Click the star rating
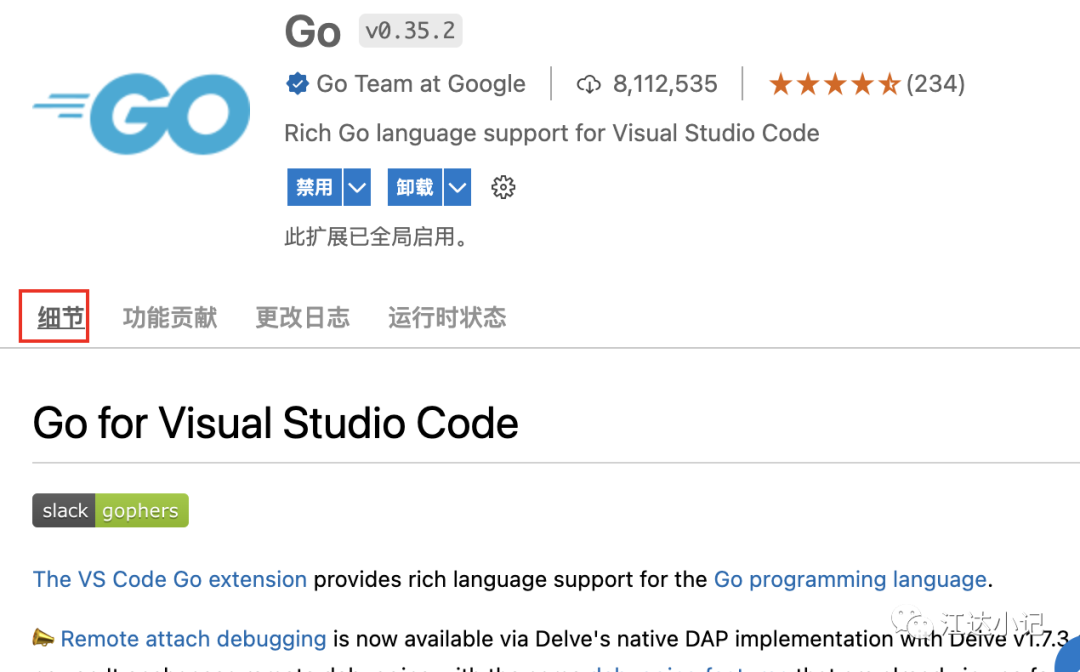Image resolution: width=1080 pixels, height=672 pixels. click(834, 85)
